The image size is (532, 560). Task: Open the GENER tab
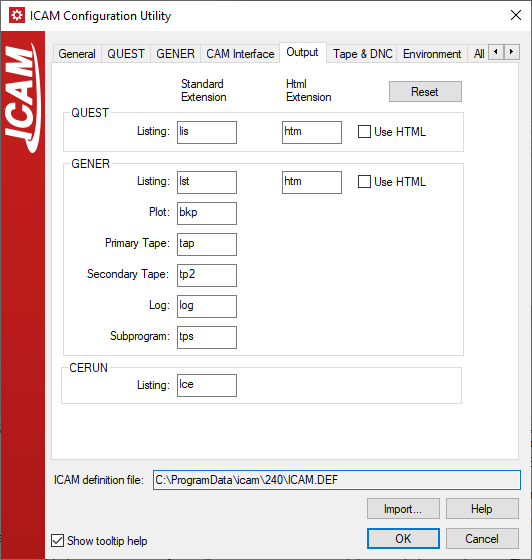pyautogui.click(x=175, y=54)
